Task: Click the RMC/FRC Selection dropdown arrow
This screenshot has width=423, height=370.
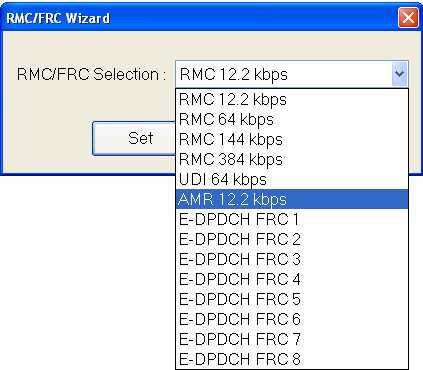Action: (399, 73)
